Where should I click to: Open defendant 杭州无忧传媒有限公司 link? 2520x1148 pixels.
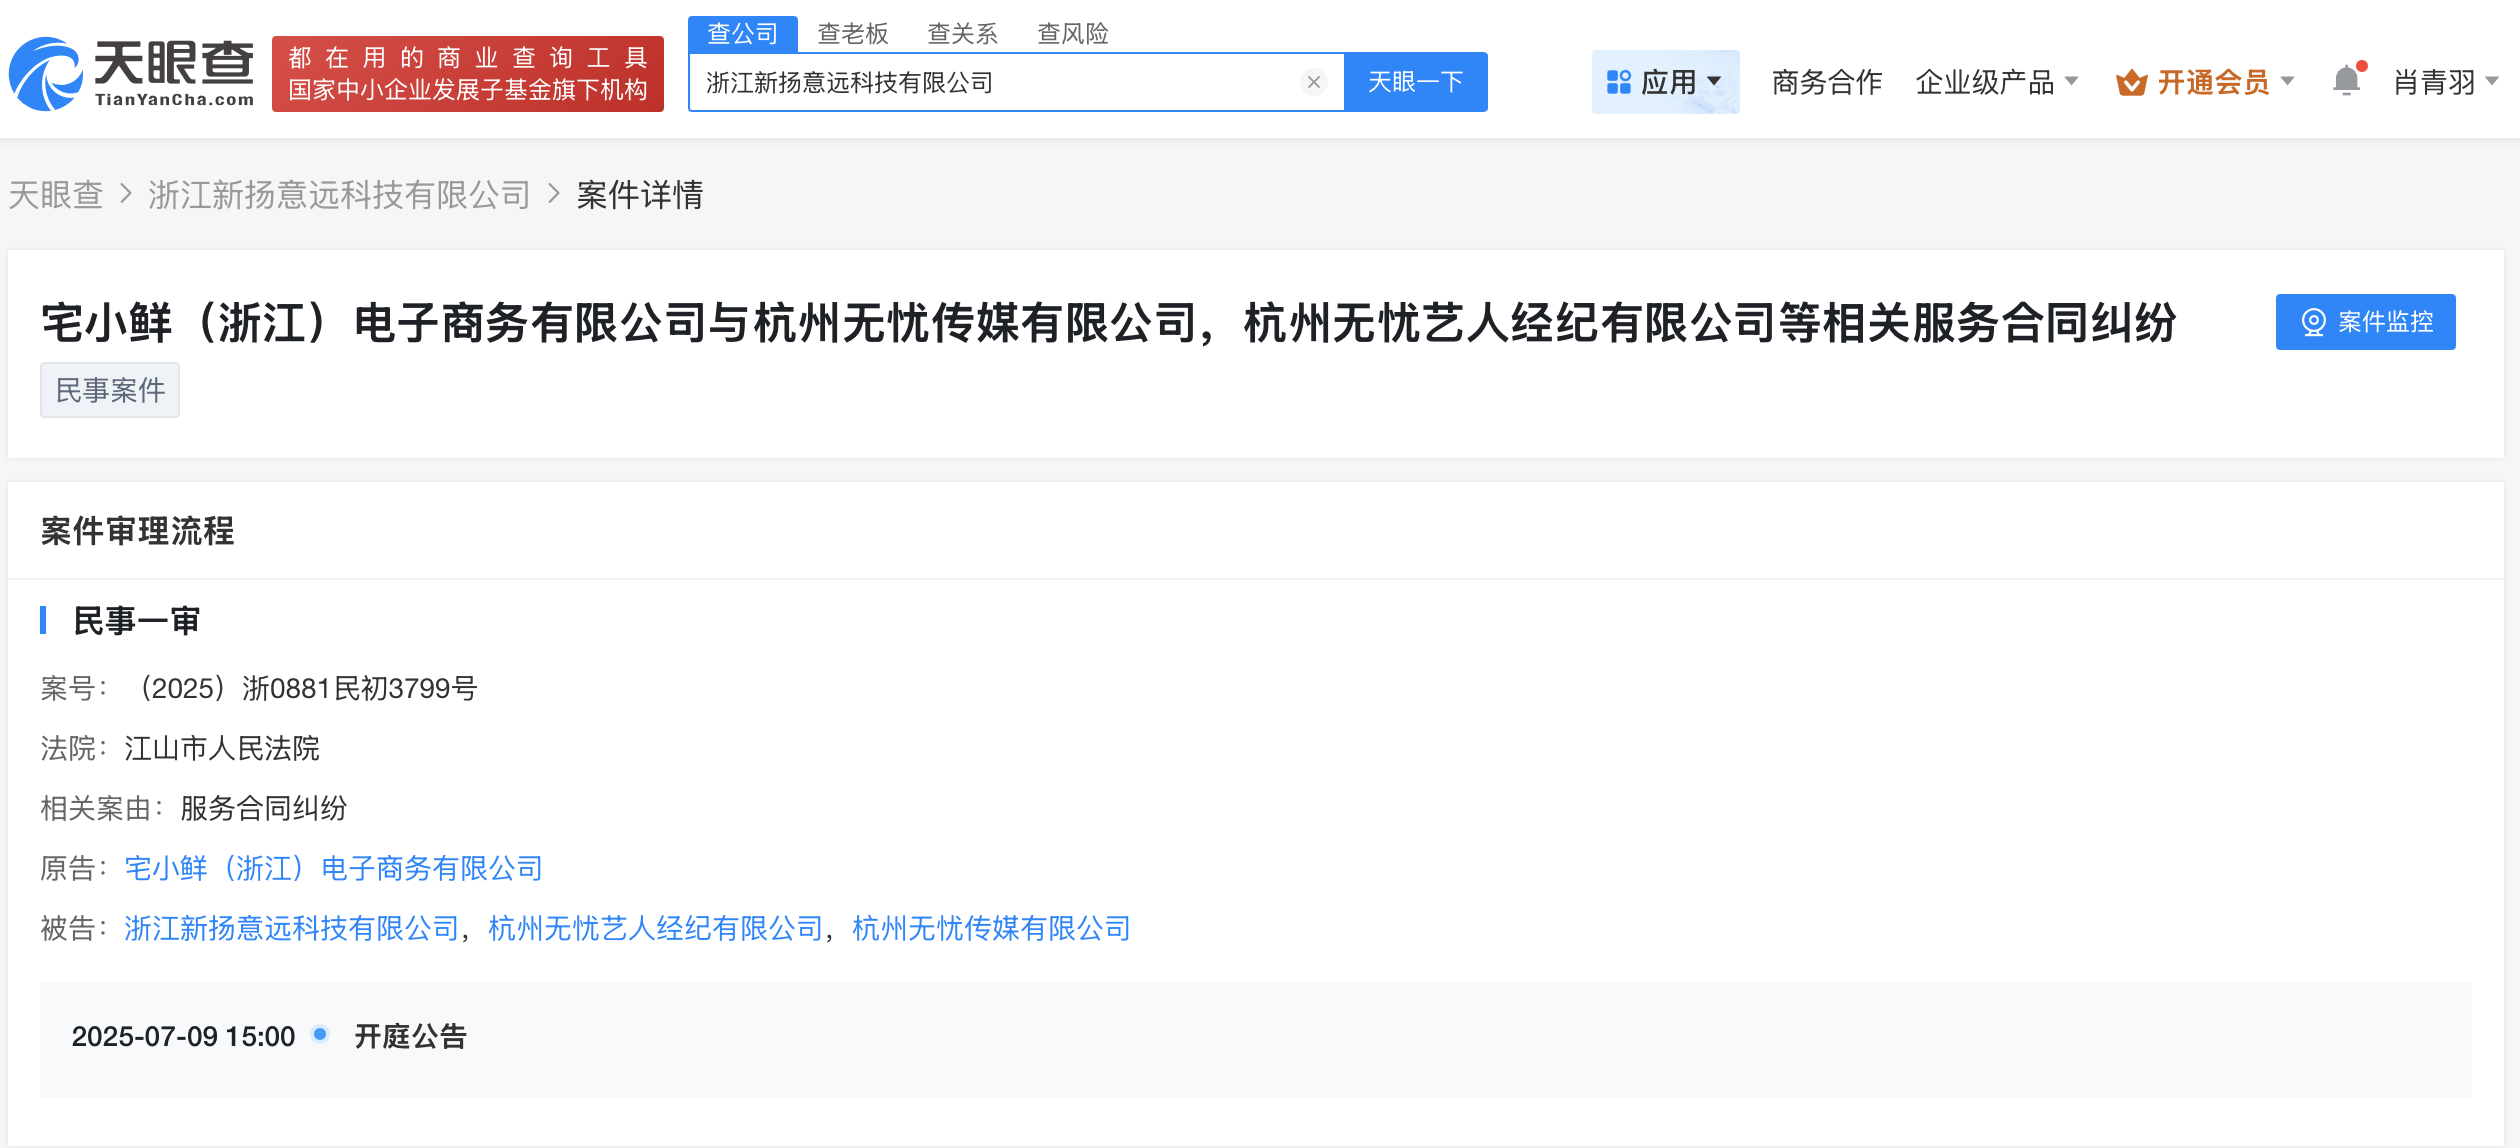pos(991,928)
